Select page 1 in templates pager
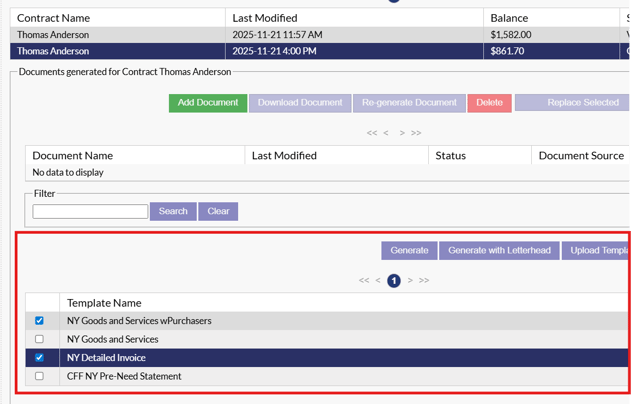Screen dimensions: 631x404 394,281
